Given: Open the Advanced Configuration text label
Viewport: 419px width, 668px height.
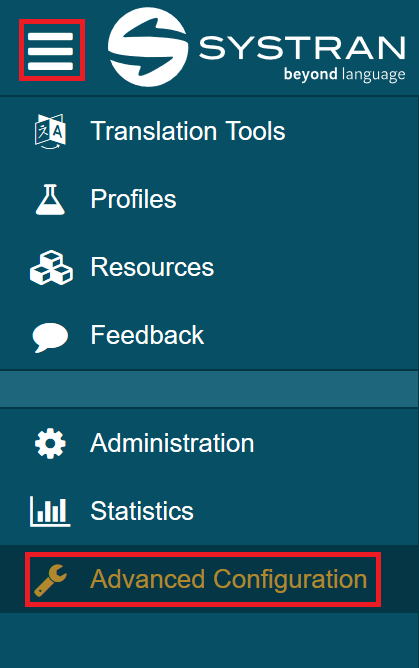Looking at the screenshot, I should (229, 579).
